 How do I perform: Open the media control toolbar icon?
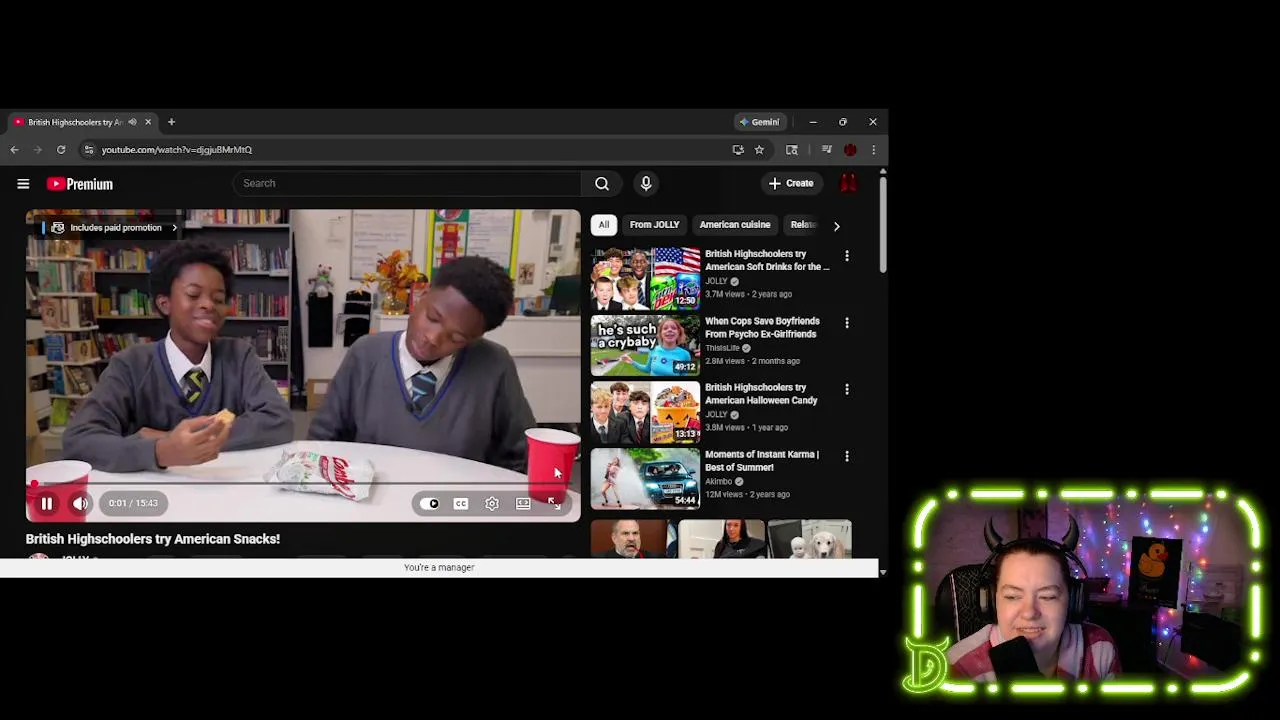[826, 150]
